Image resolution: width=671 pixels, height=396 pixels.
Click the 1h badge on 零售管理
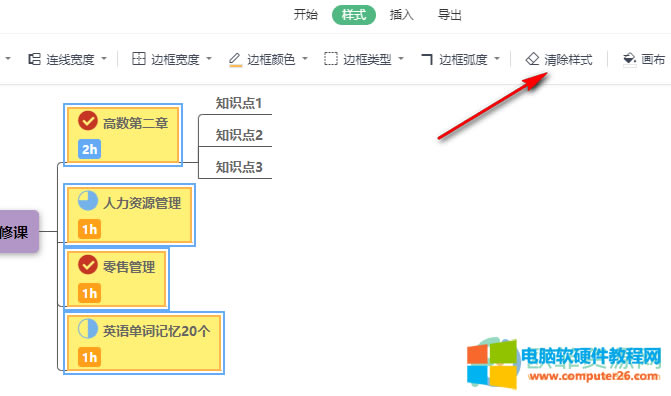89,293
